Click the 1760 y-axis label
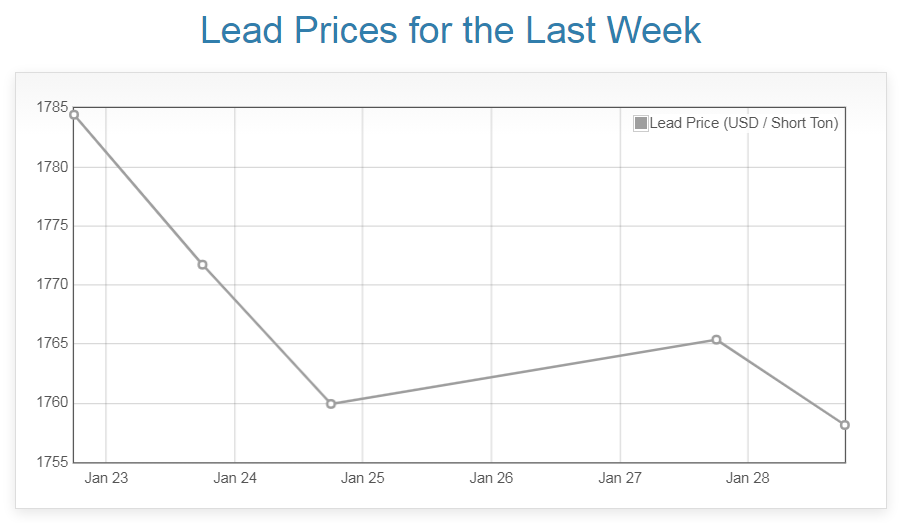Image resolution: width=902 pixels, height=523 pixels. (52, 403)
